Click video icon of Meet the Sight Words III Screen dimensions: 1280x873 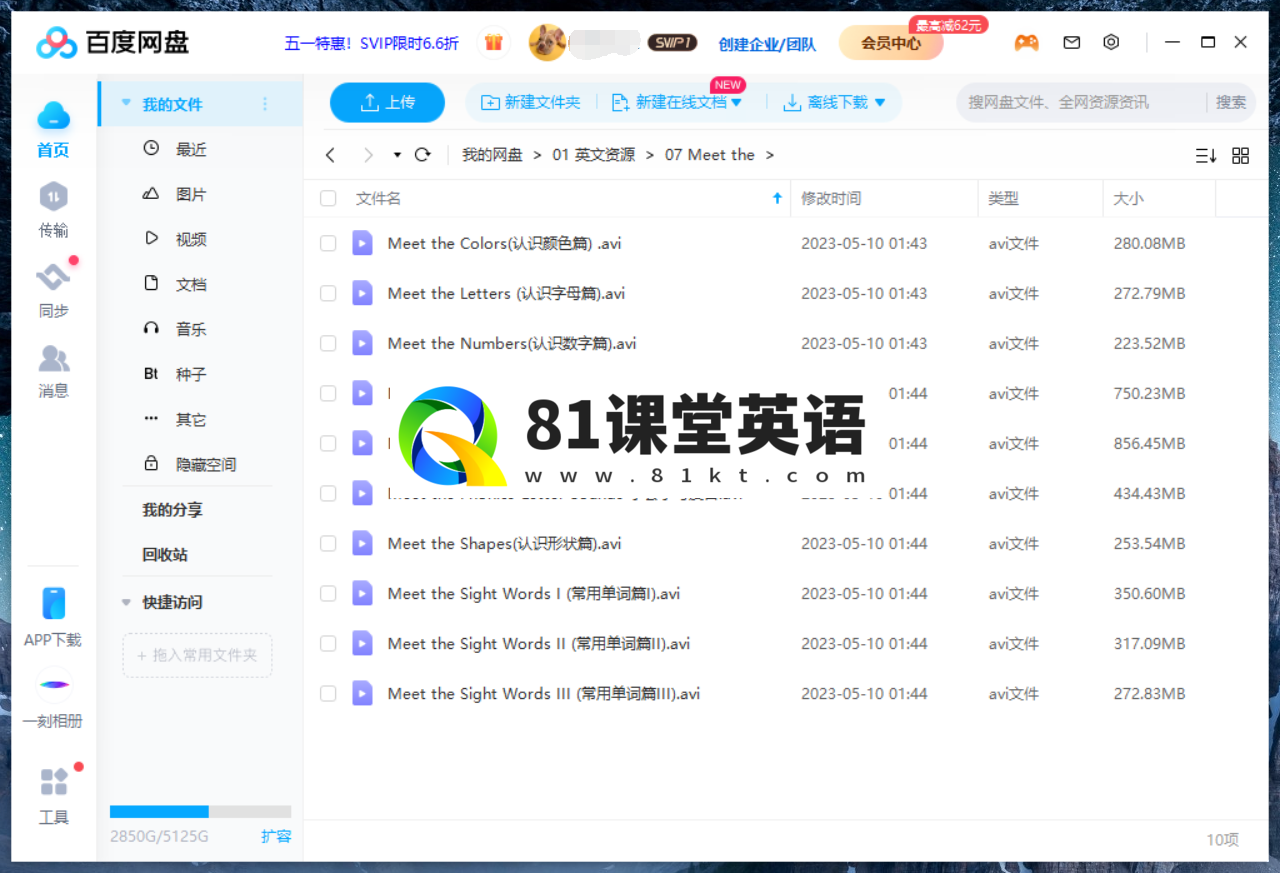tap(362, 693)
